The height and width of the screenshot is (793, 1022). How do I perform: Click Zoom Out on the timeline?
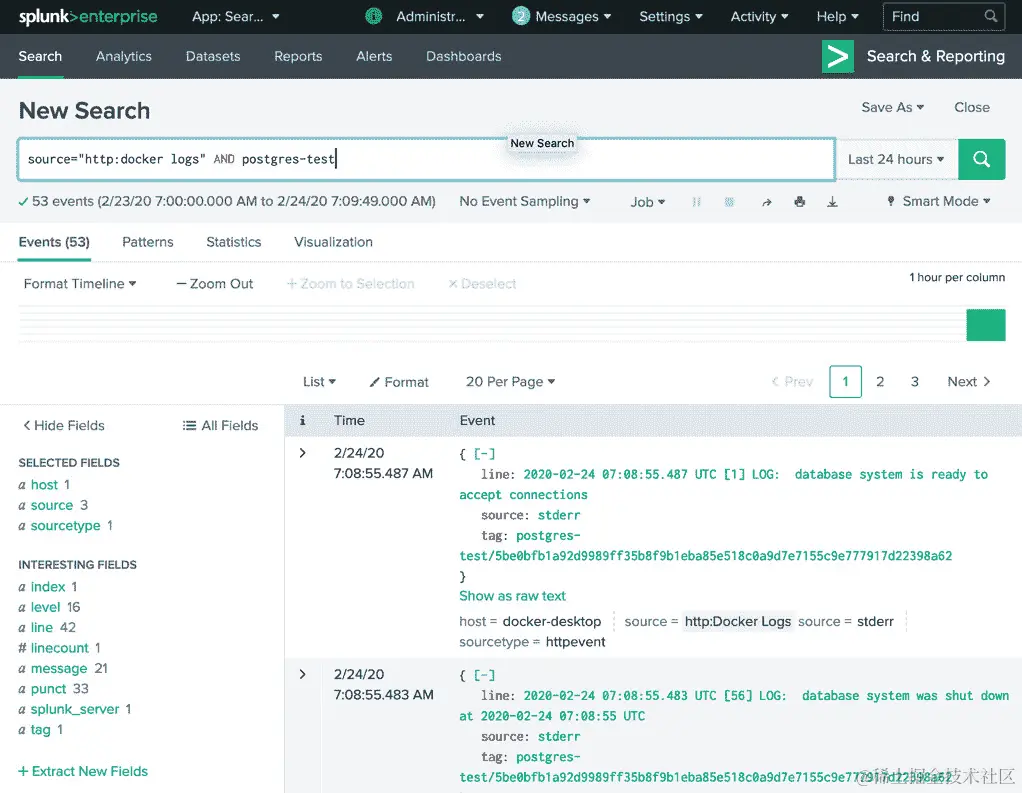click(215, 283)
